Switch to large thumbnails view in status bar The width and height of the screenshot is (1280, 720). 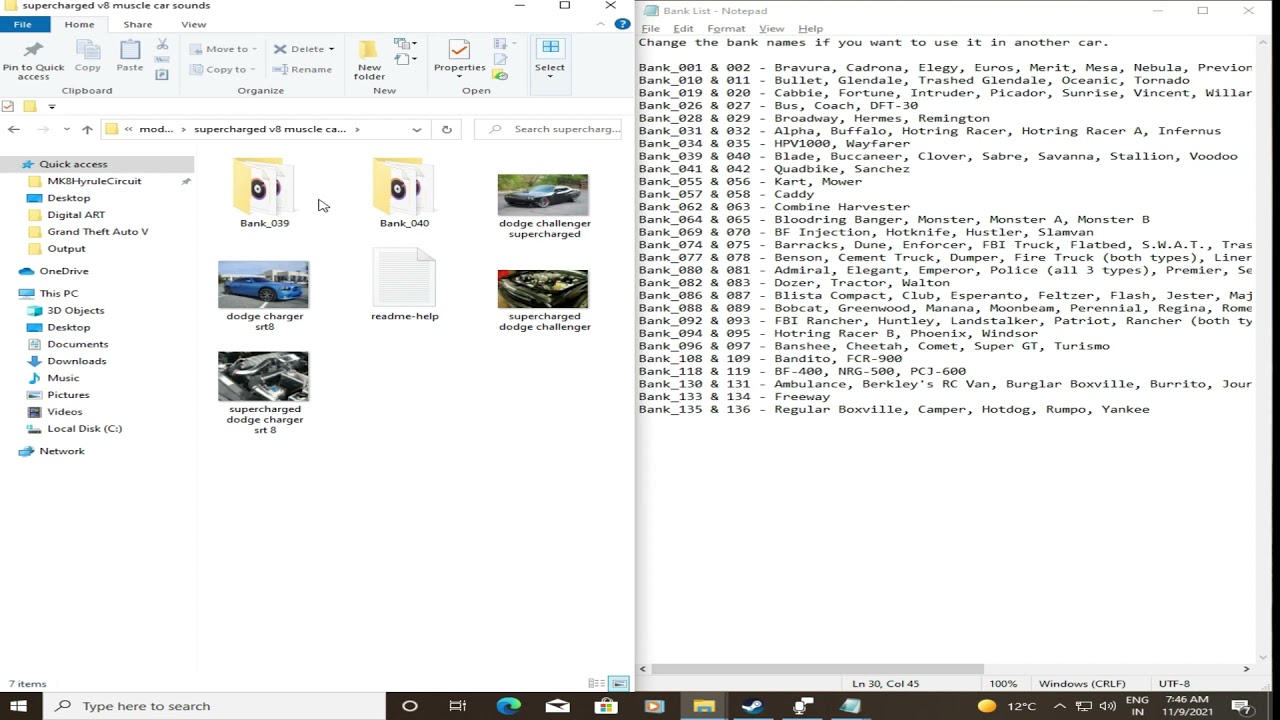coord(619,684)
